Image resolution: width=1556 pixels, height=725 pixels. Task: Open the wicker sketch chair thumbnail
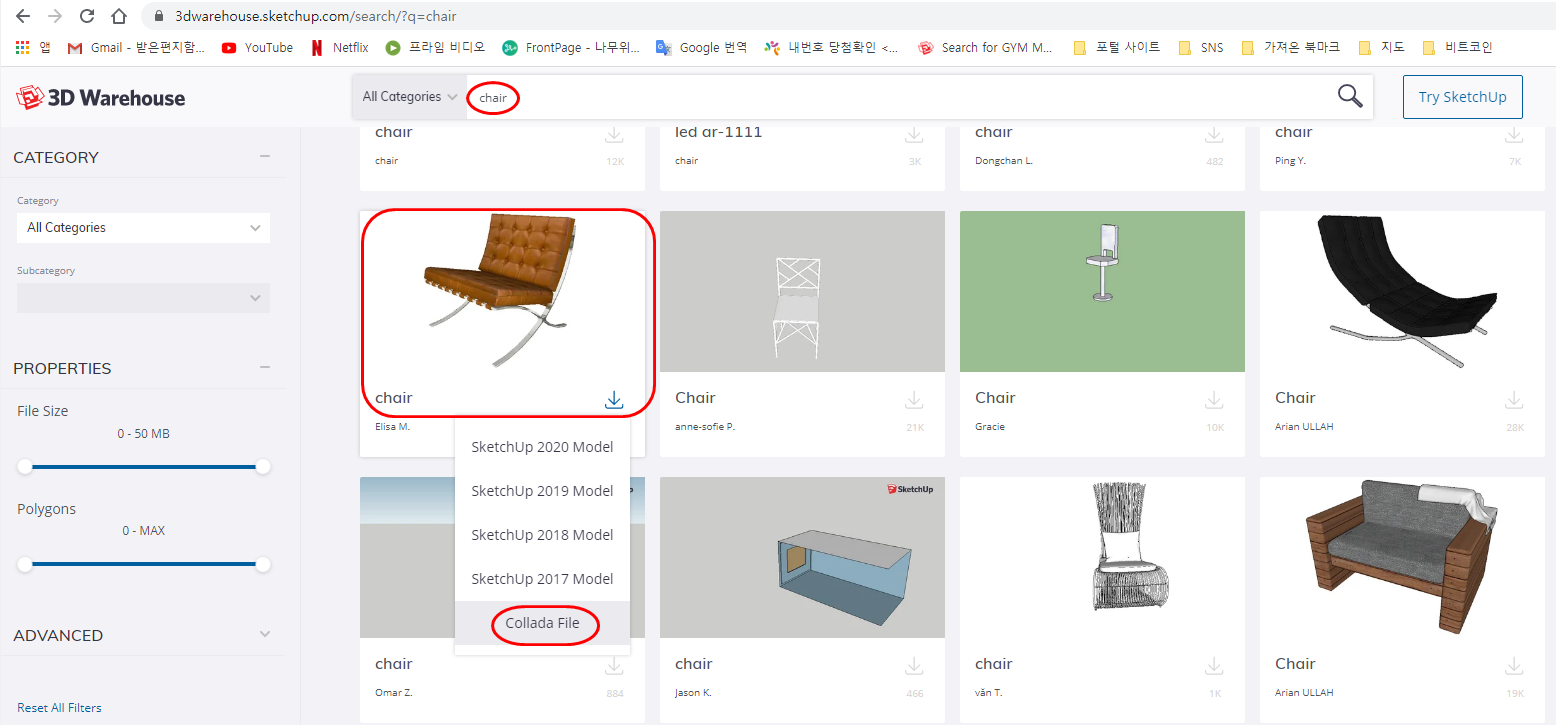point(1102,557)
